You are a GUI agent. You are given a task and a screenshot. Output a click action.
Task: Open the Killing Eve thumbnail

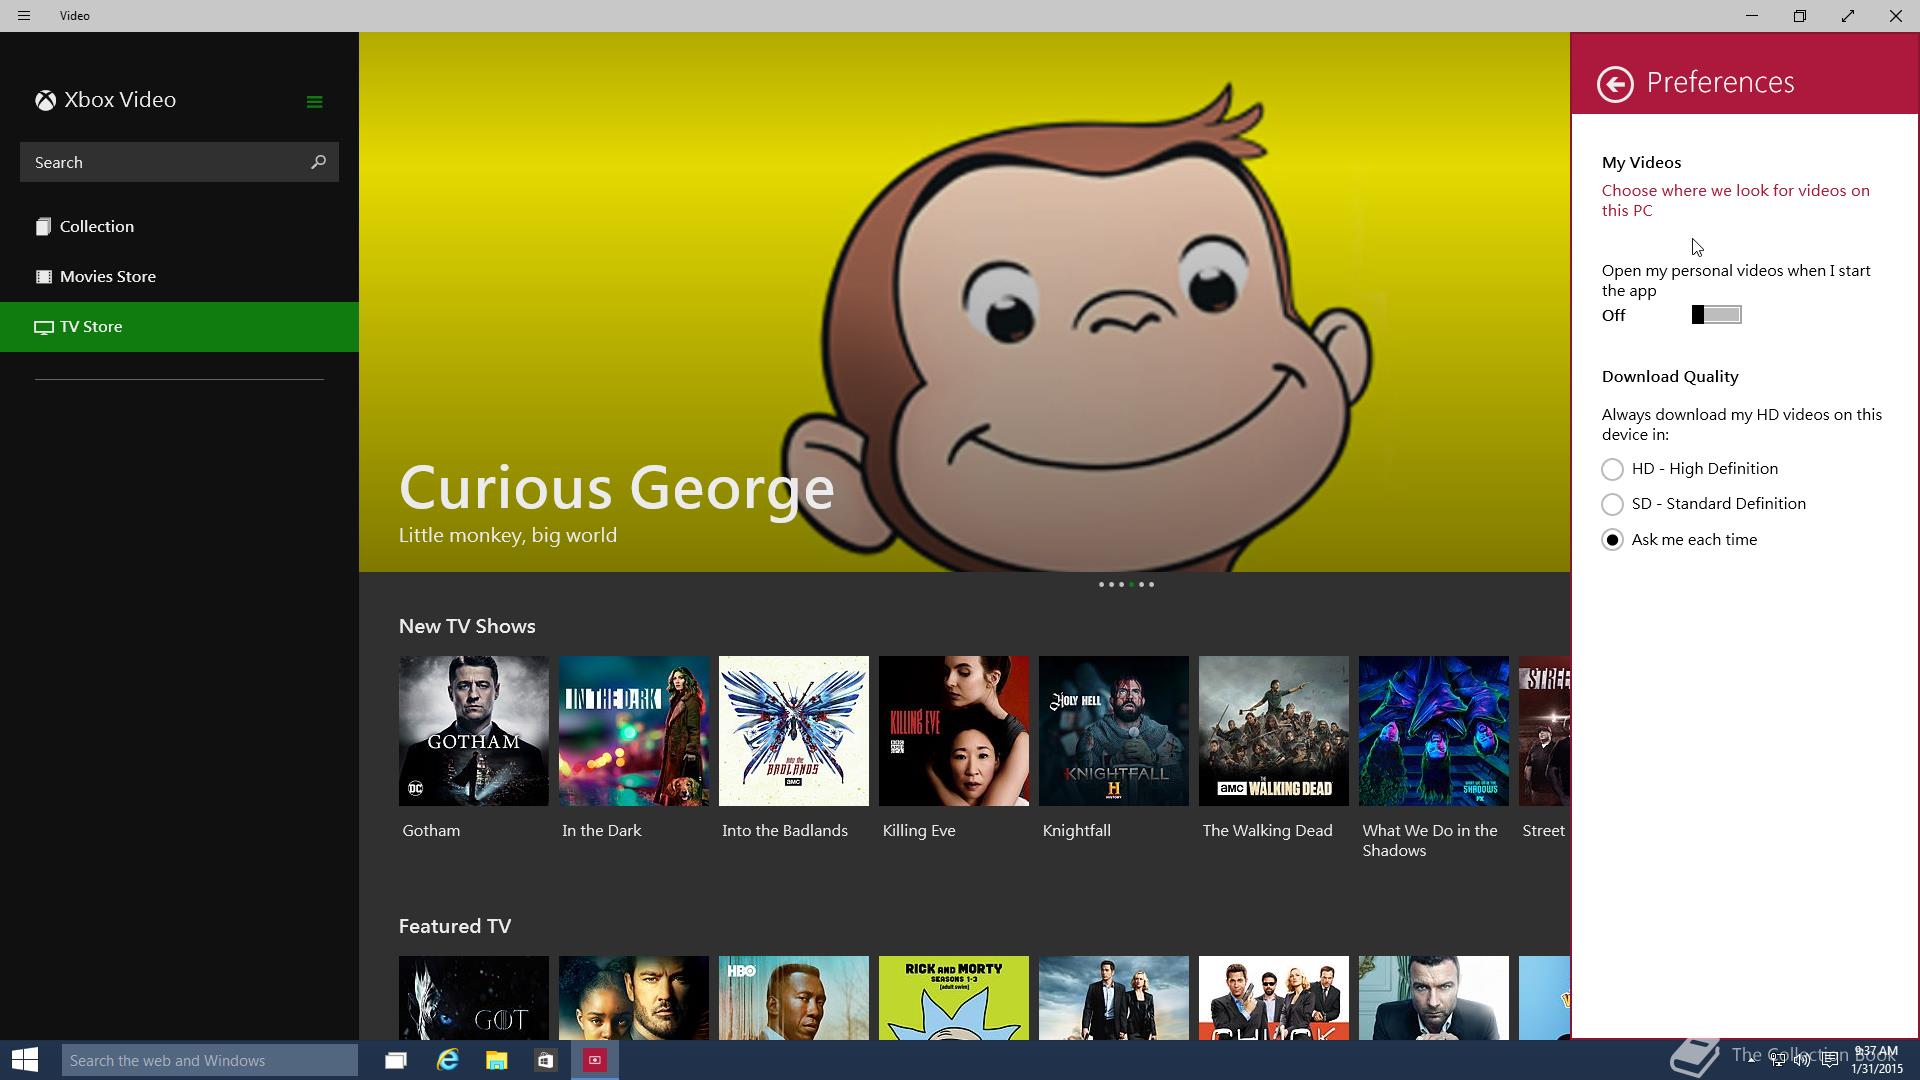954,731
